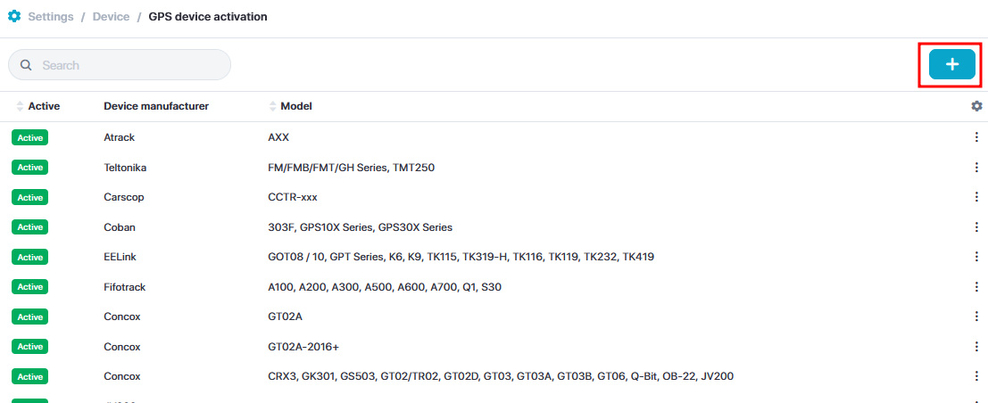Click the Search input field

130,65
